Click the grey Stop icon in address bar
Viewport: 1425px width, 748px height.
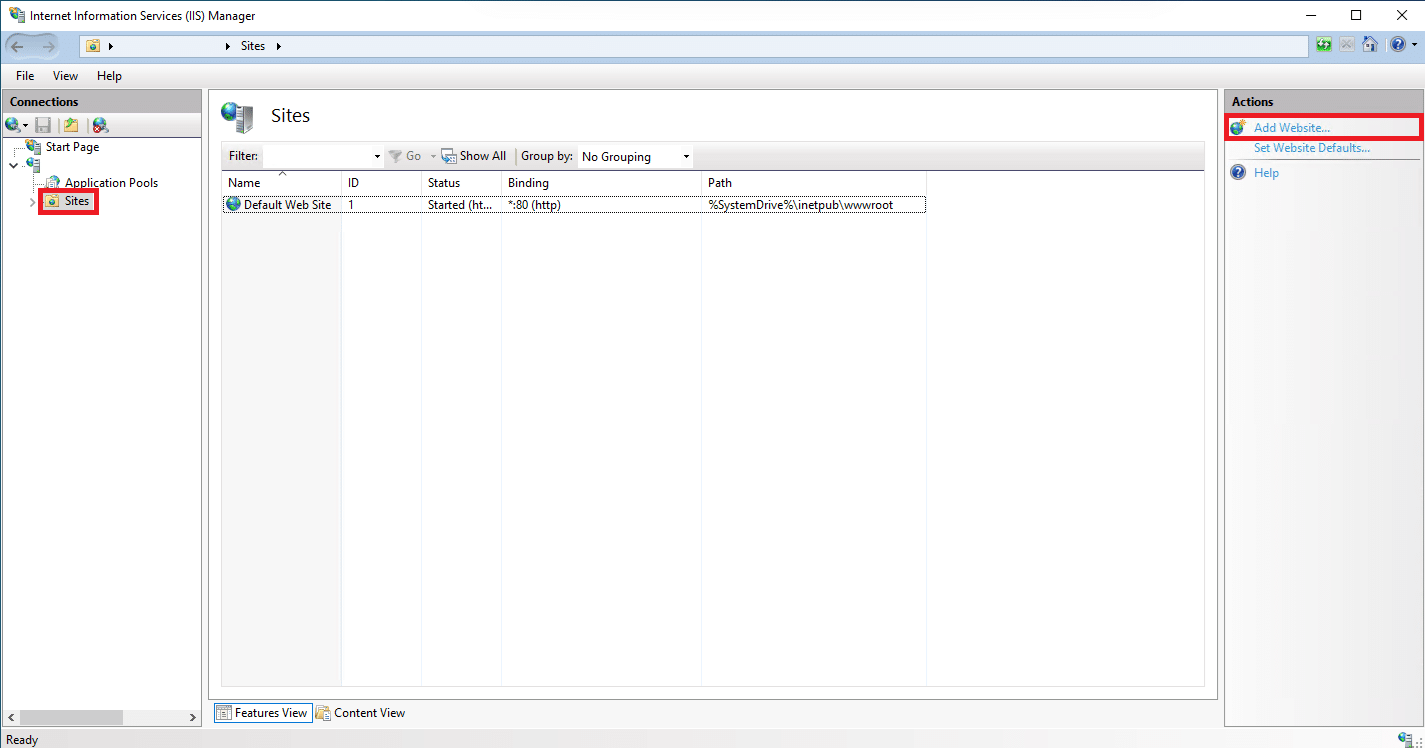[1347, 45]
